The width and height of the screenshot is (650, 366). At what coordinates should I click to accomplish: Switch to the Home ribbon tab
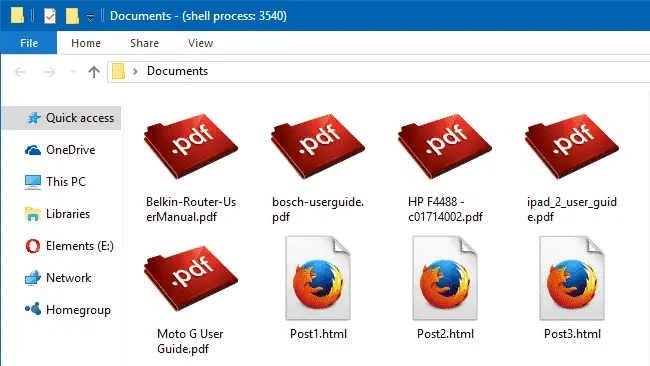86,43
